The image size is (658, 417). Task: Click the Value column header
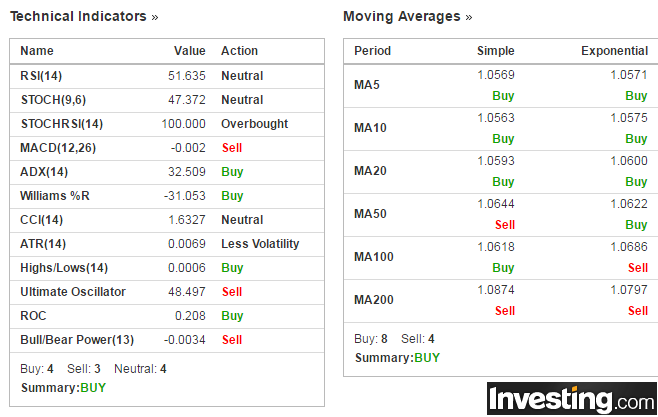(190, 51)
